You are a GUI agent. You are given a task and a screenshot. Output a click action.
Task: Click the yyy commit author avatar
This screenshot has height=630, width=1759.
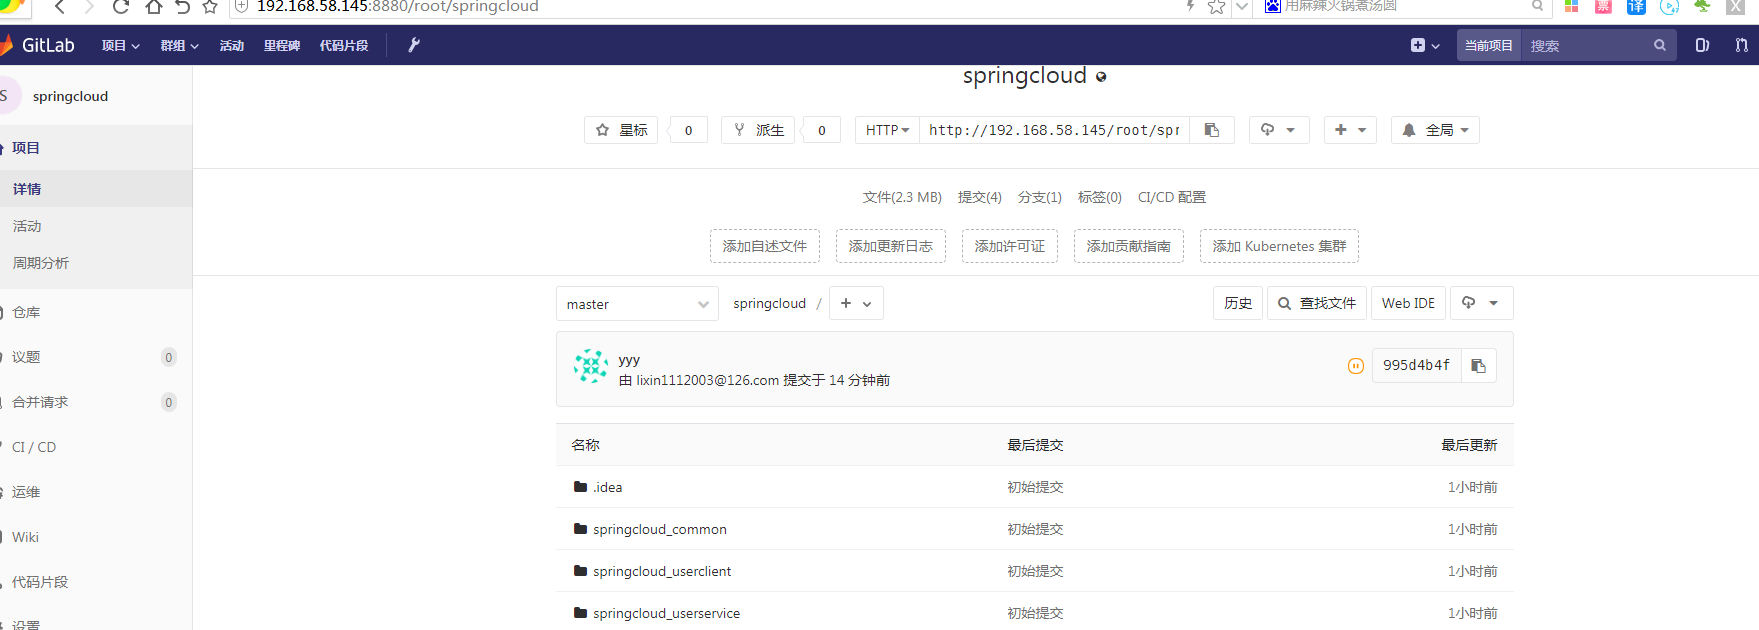[x=590, y=367]
